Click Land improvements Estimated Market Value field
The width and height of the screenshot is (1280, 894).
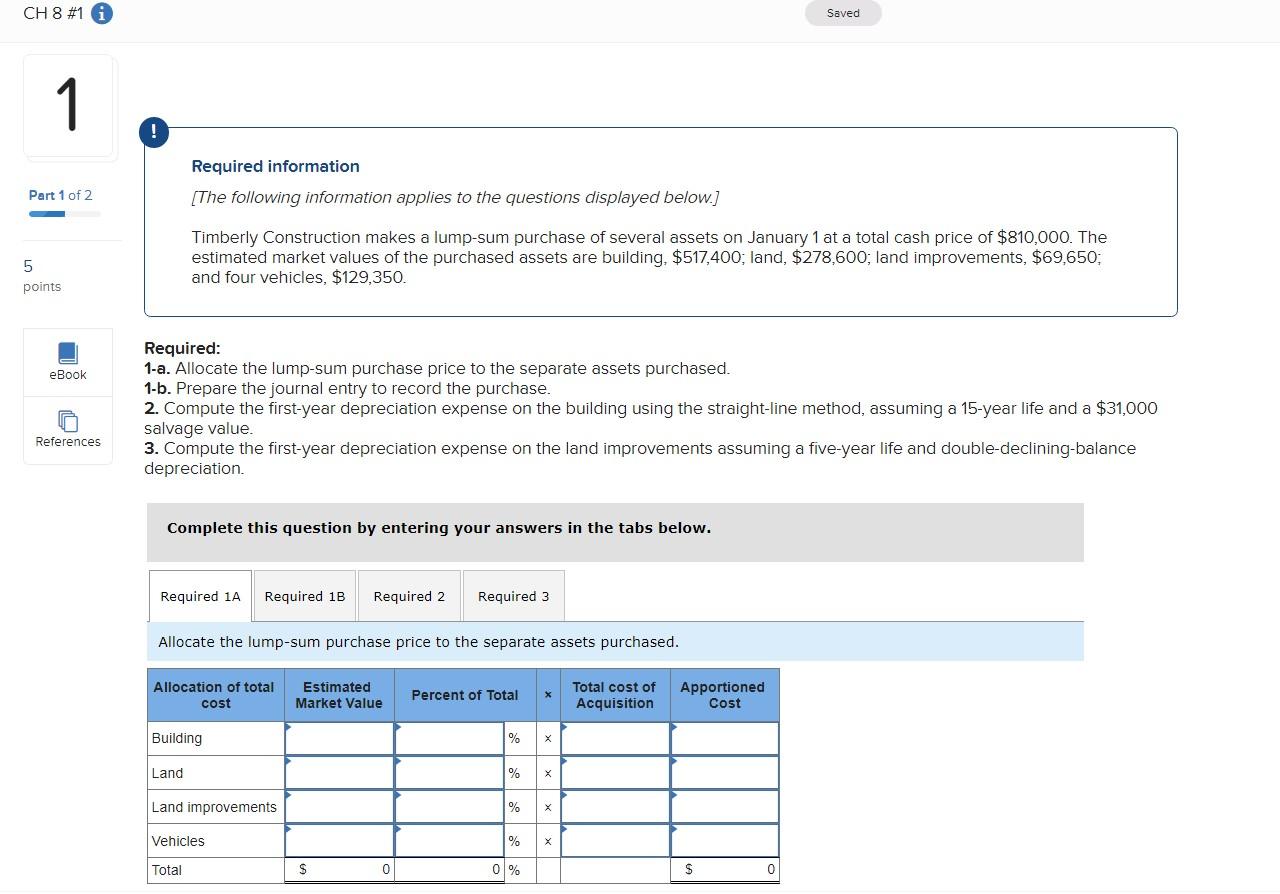coord(339,807)
